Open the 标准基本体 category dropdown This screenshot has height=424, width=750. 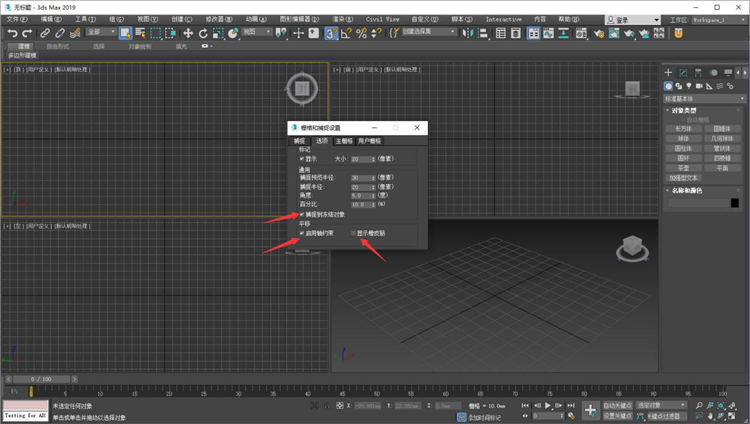pyautogui.click(x=704, y=99)
